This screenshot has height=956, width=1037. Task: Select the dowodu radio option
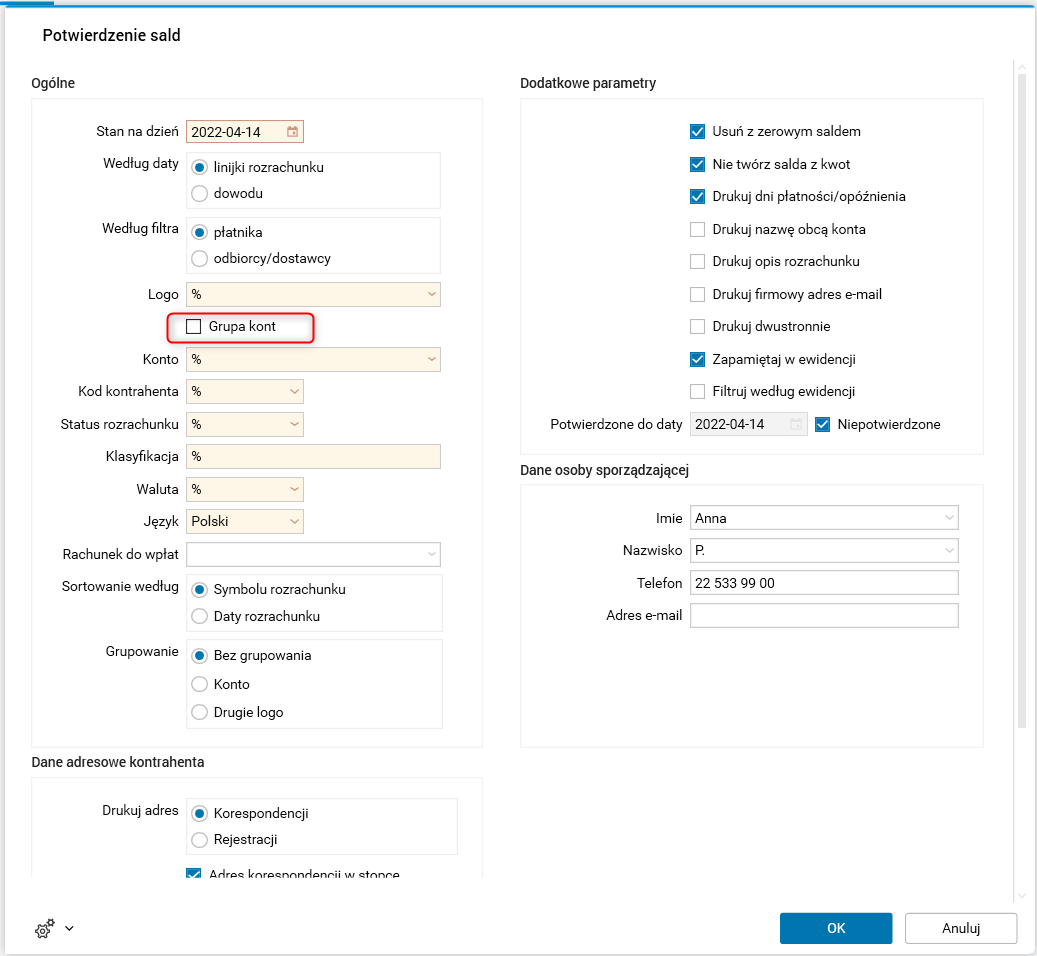[x=199, y=193]
